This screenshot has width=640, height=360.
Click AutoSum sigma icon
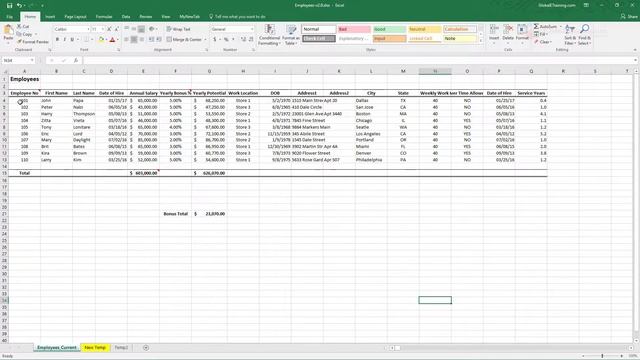(536, 27)
